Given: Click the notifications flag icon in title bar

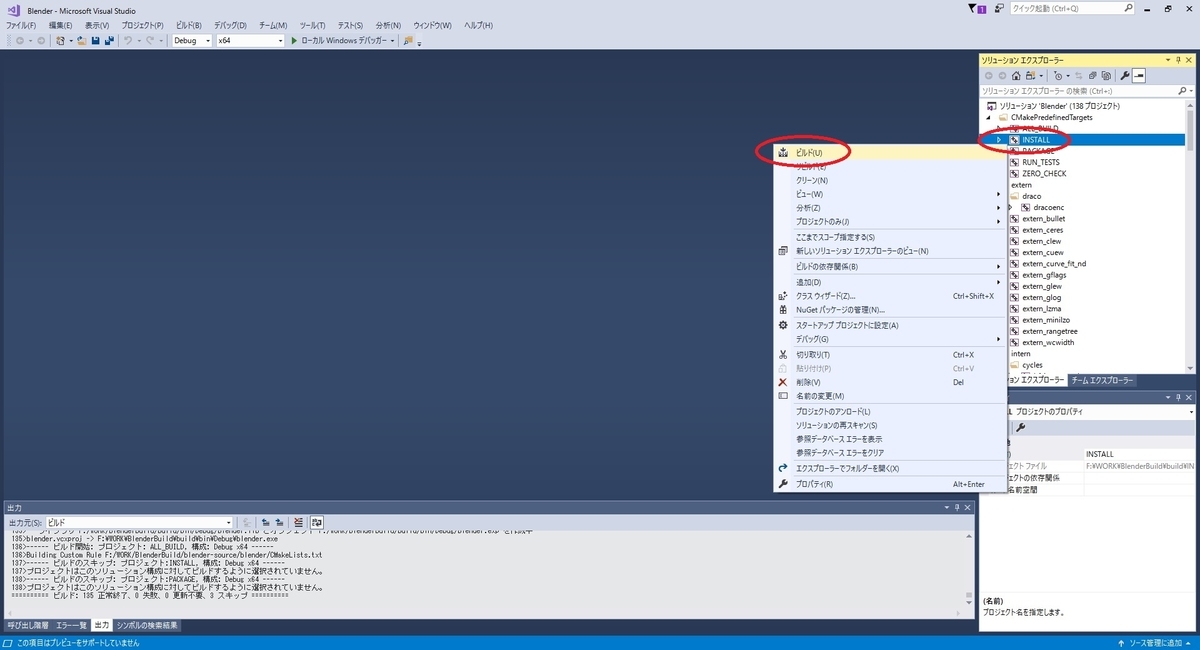Looking at the screenshot, I should [976, 8].
